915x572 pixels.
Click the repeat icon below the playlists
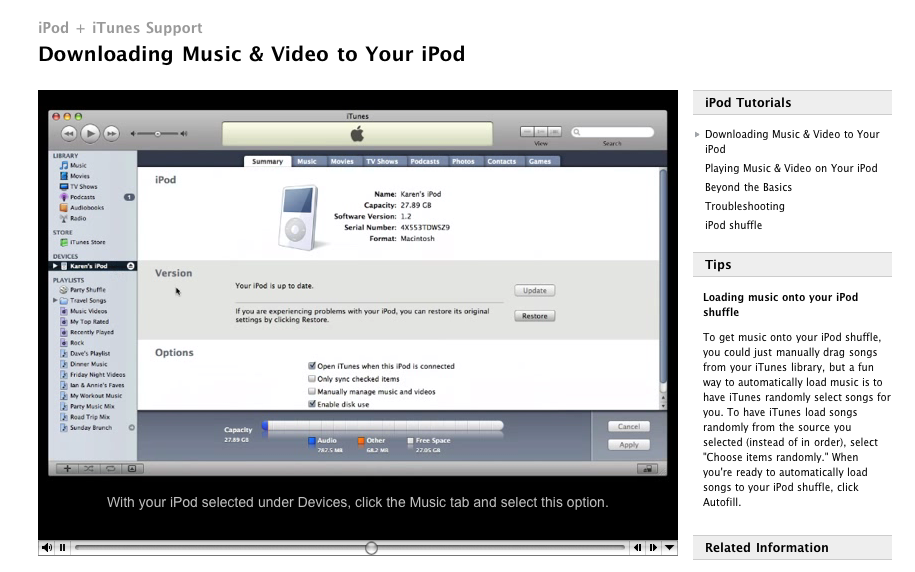(110, 468)
